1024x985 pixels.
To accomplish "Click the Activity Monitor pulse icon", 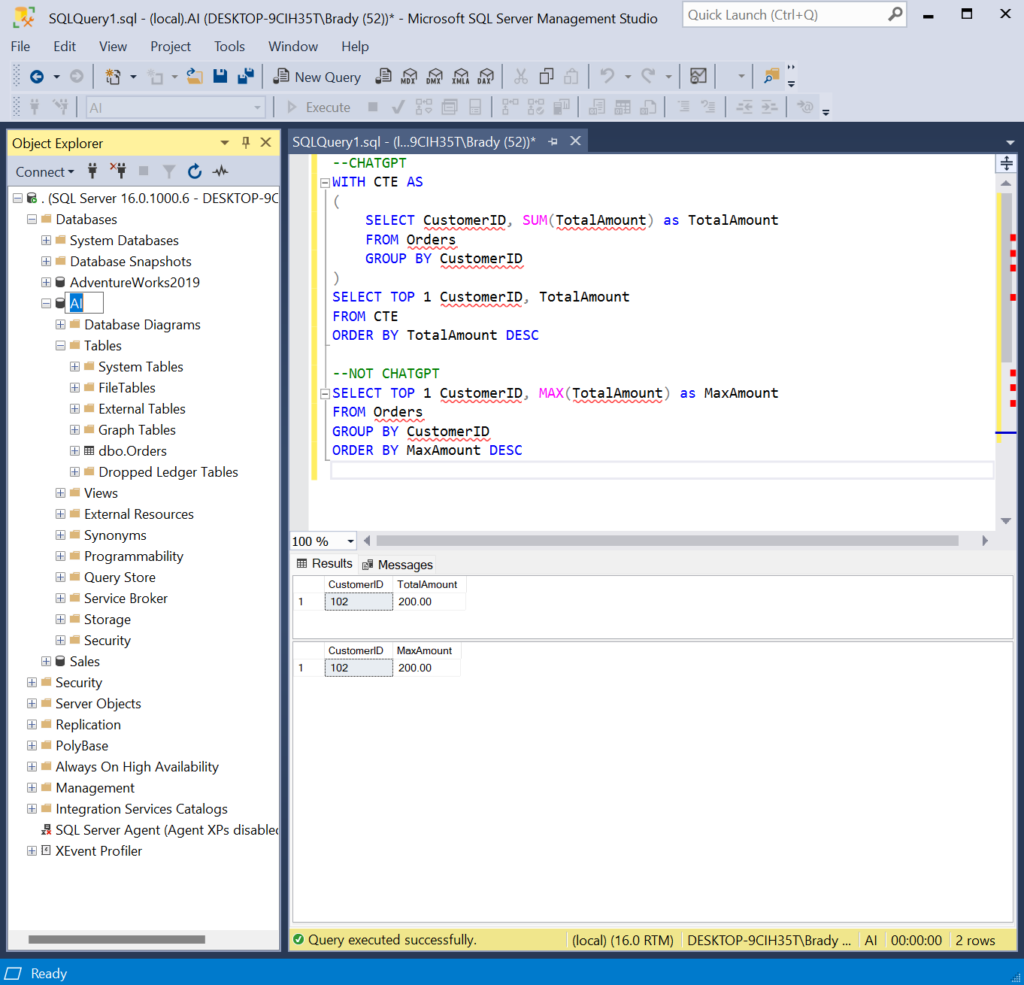I will [220, 171].
